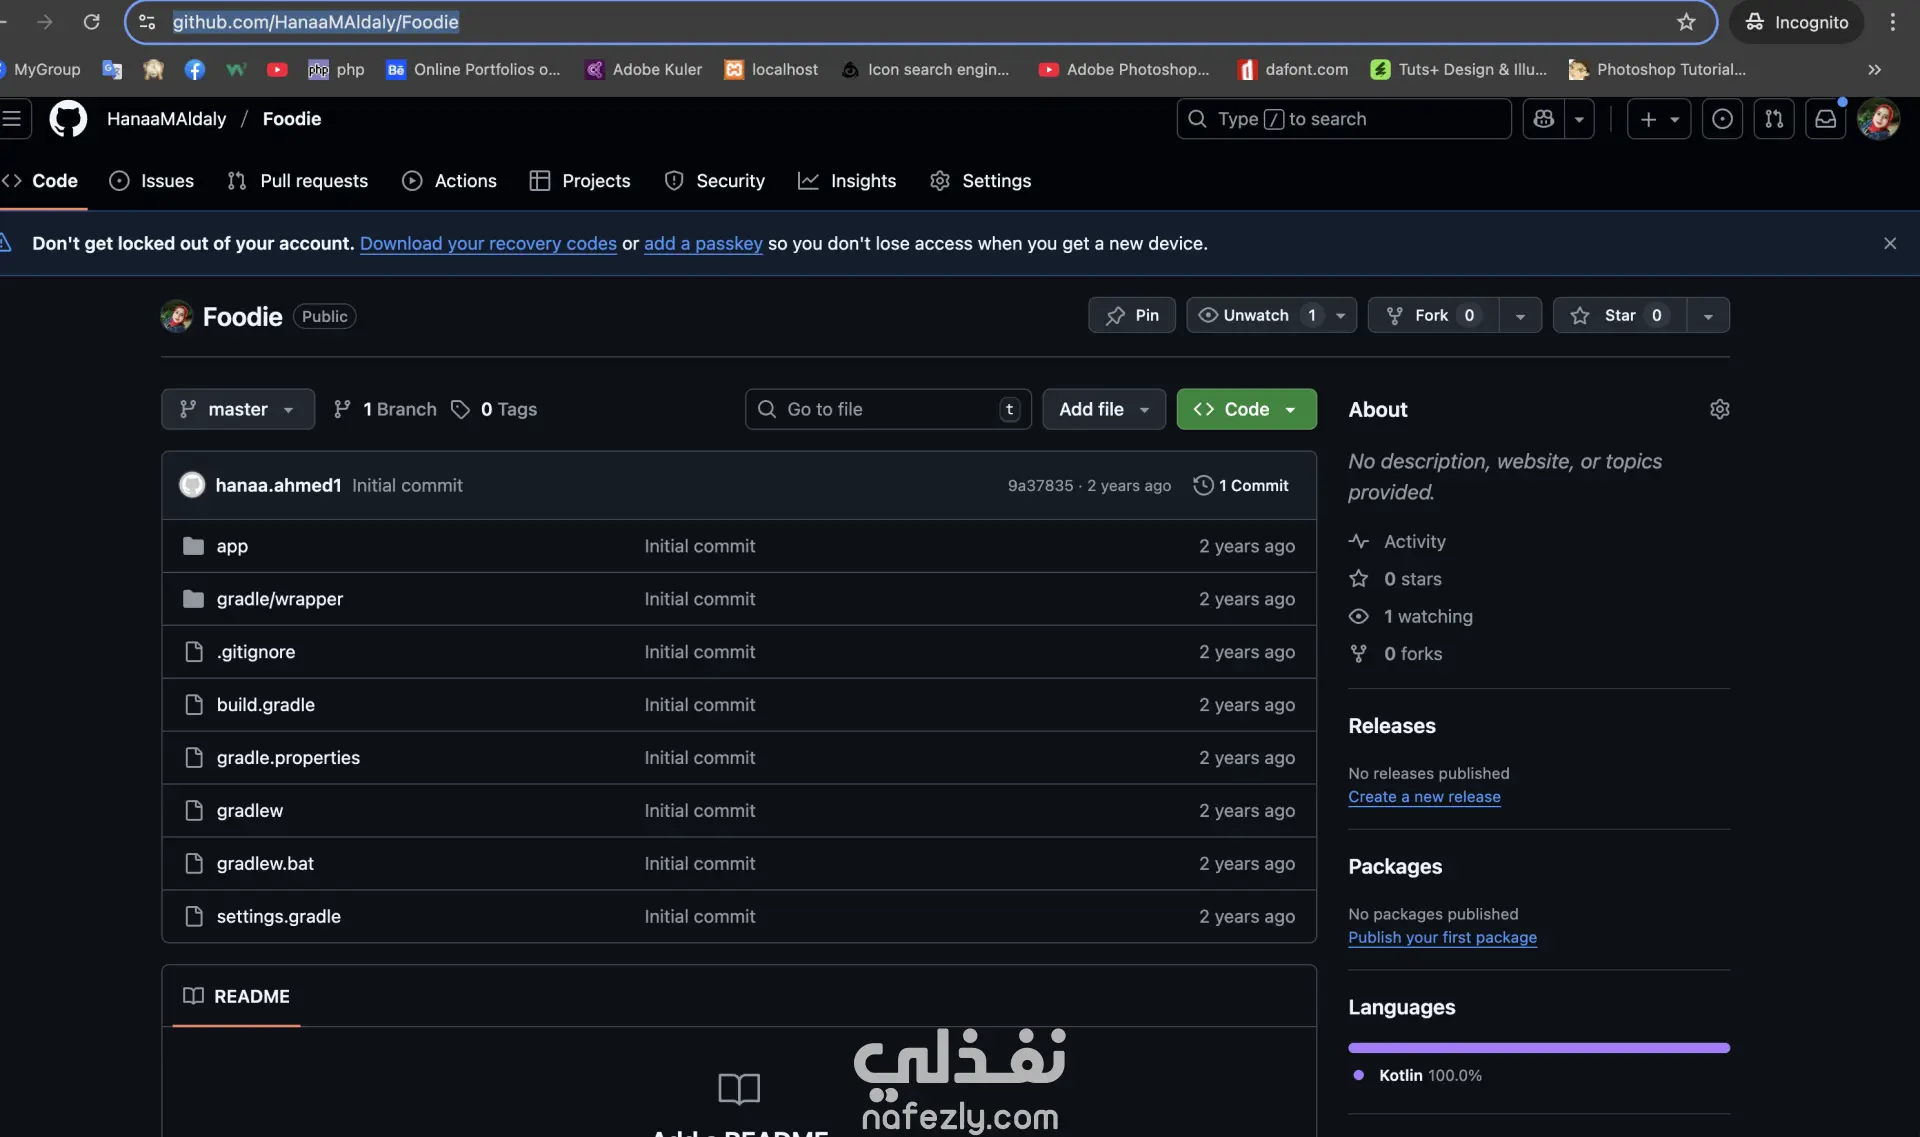Click Download your recovery codes link
This screenshot has height=1137, width=1920.
[488, 243]
